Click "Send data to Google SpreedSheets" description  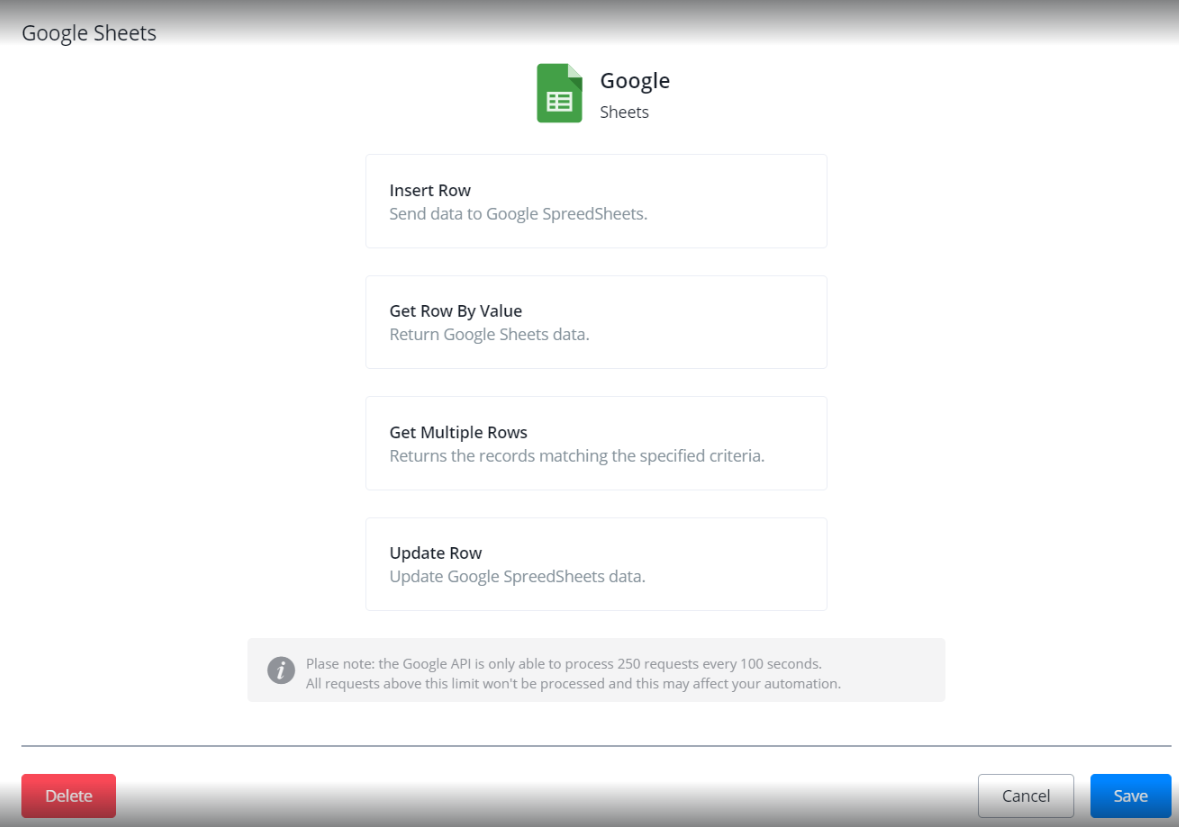pyautogui.click(x=518, y=214)
